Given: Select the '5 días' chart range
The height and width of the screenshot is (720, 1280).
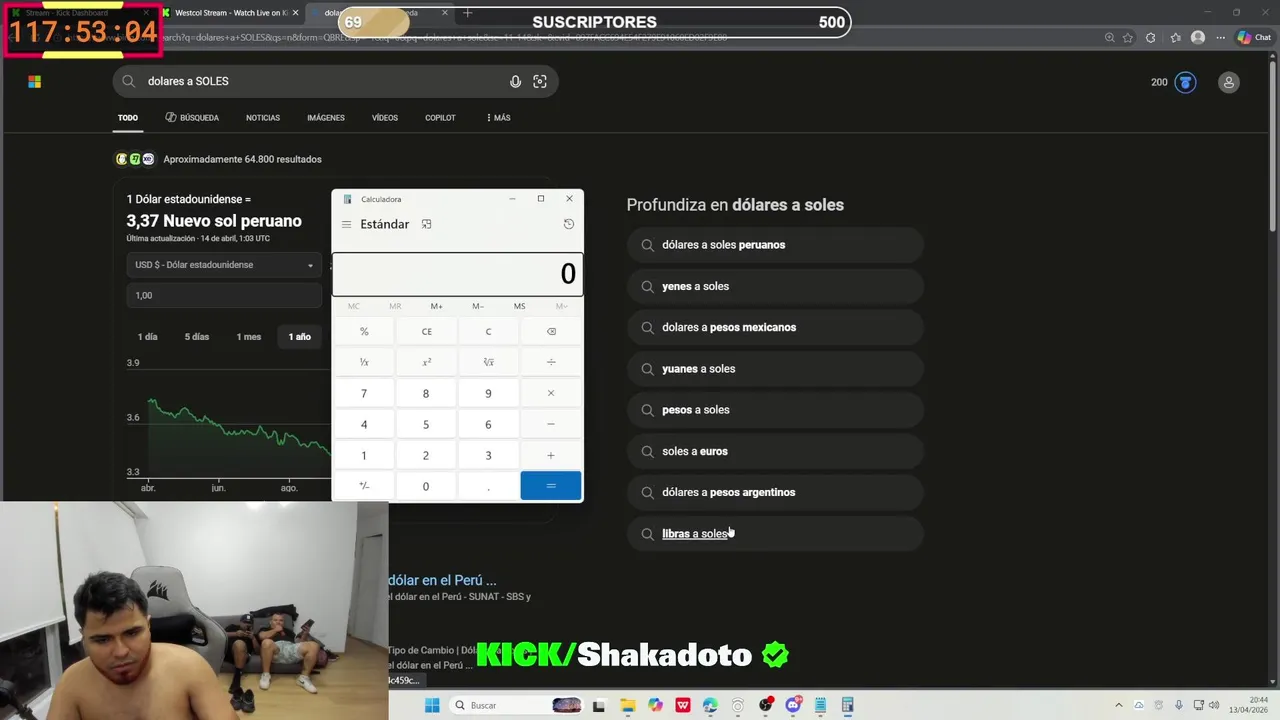Looking at the screenshot, I should tap(197, 337).
